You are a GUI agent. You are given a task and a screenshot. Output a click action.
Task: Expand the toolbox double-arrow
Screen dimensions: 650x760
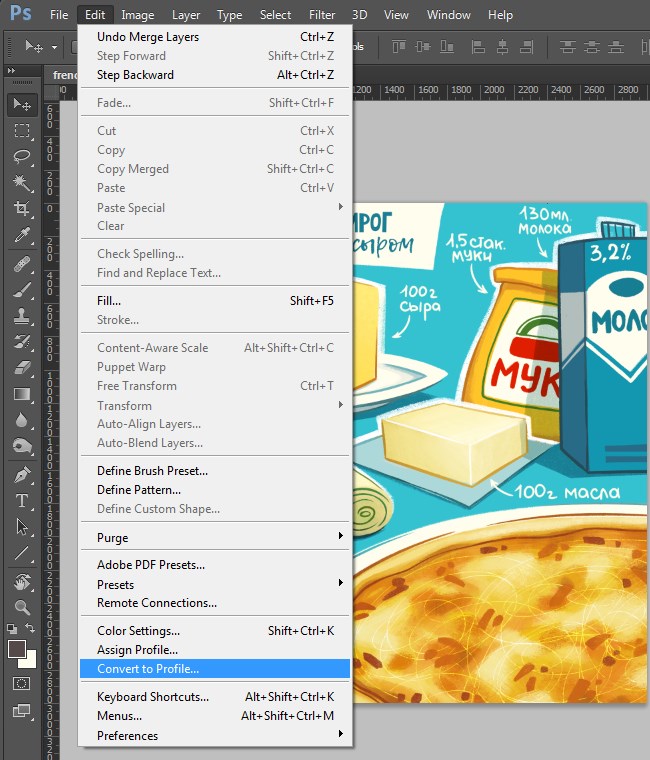coord(11,71)
